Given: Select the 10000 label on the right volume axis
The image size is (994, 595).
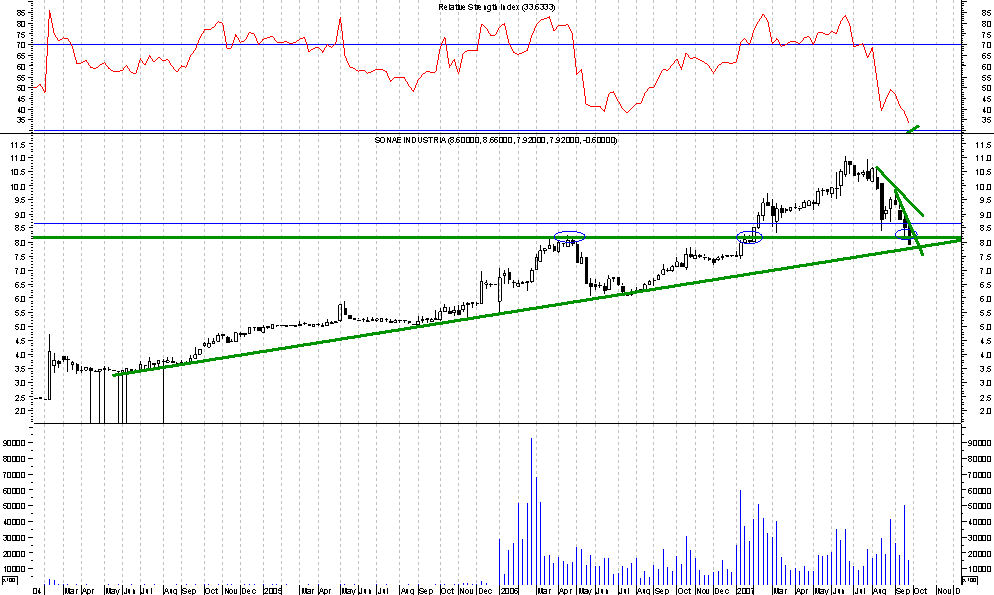Looking at the screenshot, I should tap(978, 569).
